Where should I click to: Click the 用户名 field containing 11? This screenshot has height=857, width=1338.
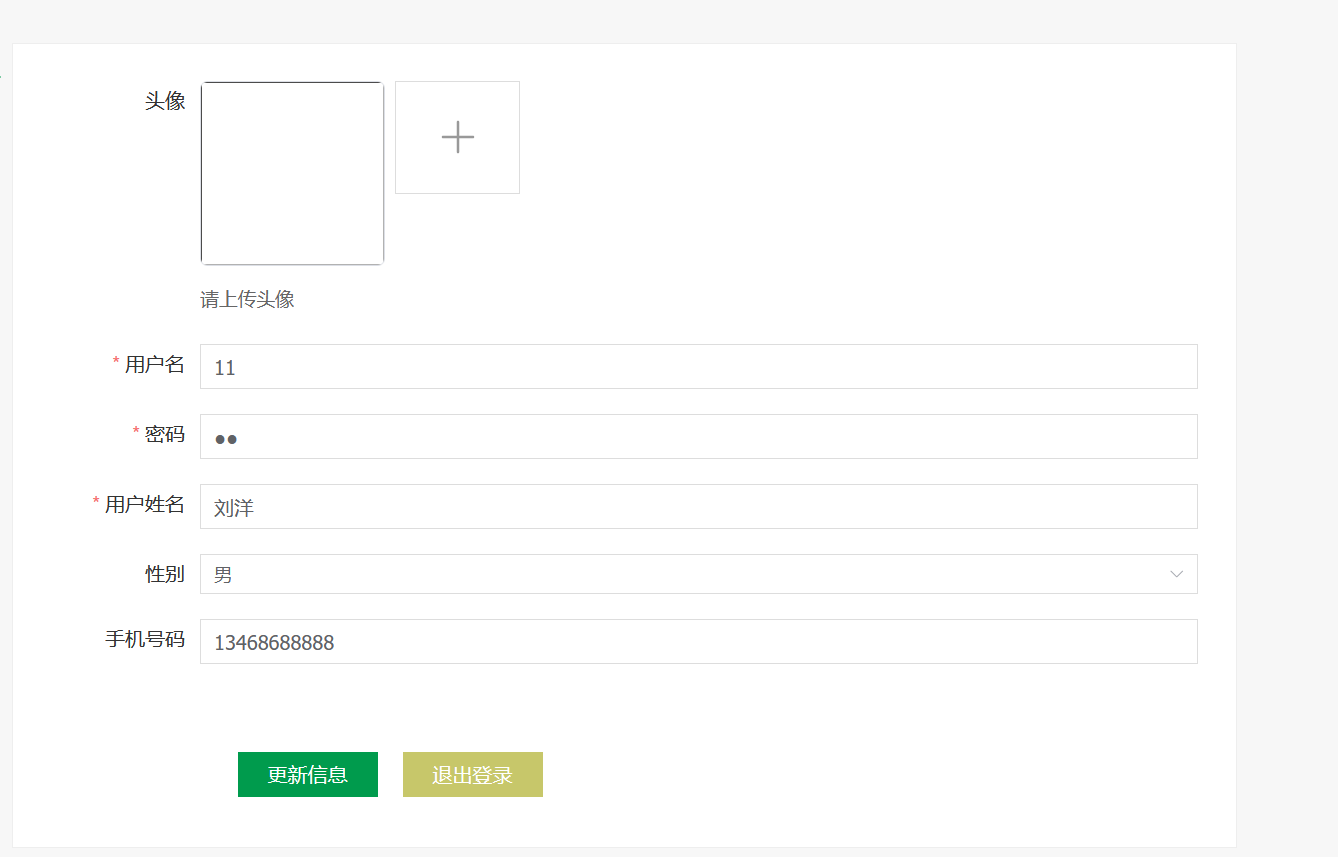[698, 367]
